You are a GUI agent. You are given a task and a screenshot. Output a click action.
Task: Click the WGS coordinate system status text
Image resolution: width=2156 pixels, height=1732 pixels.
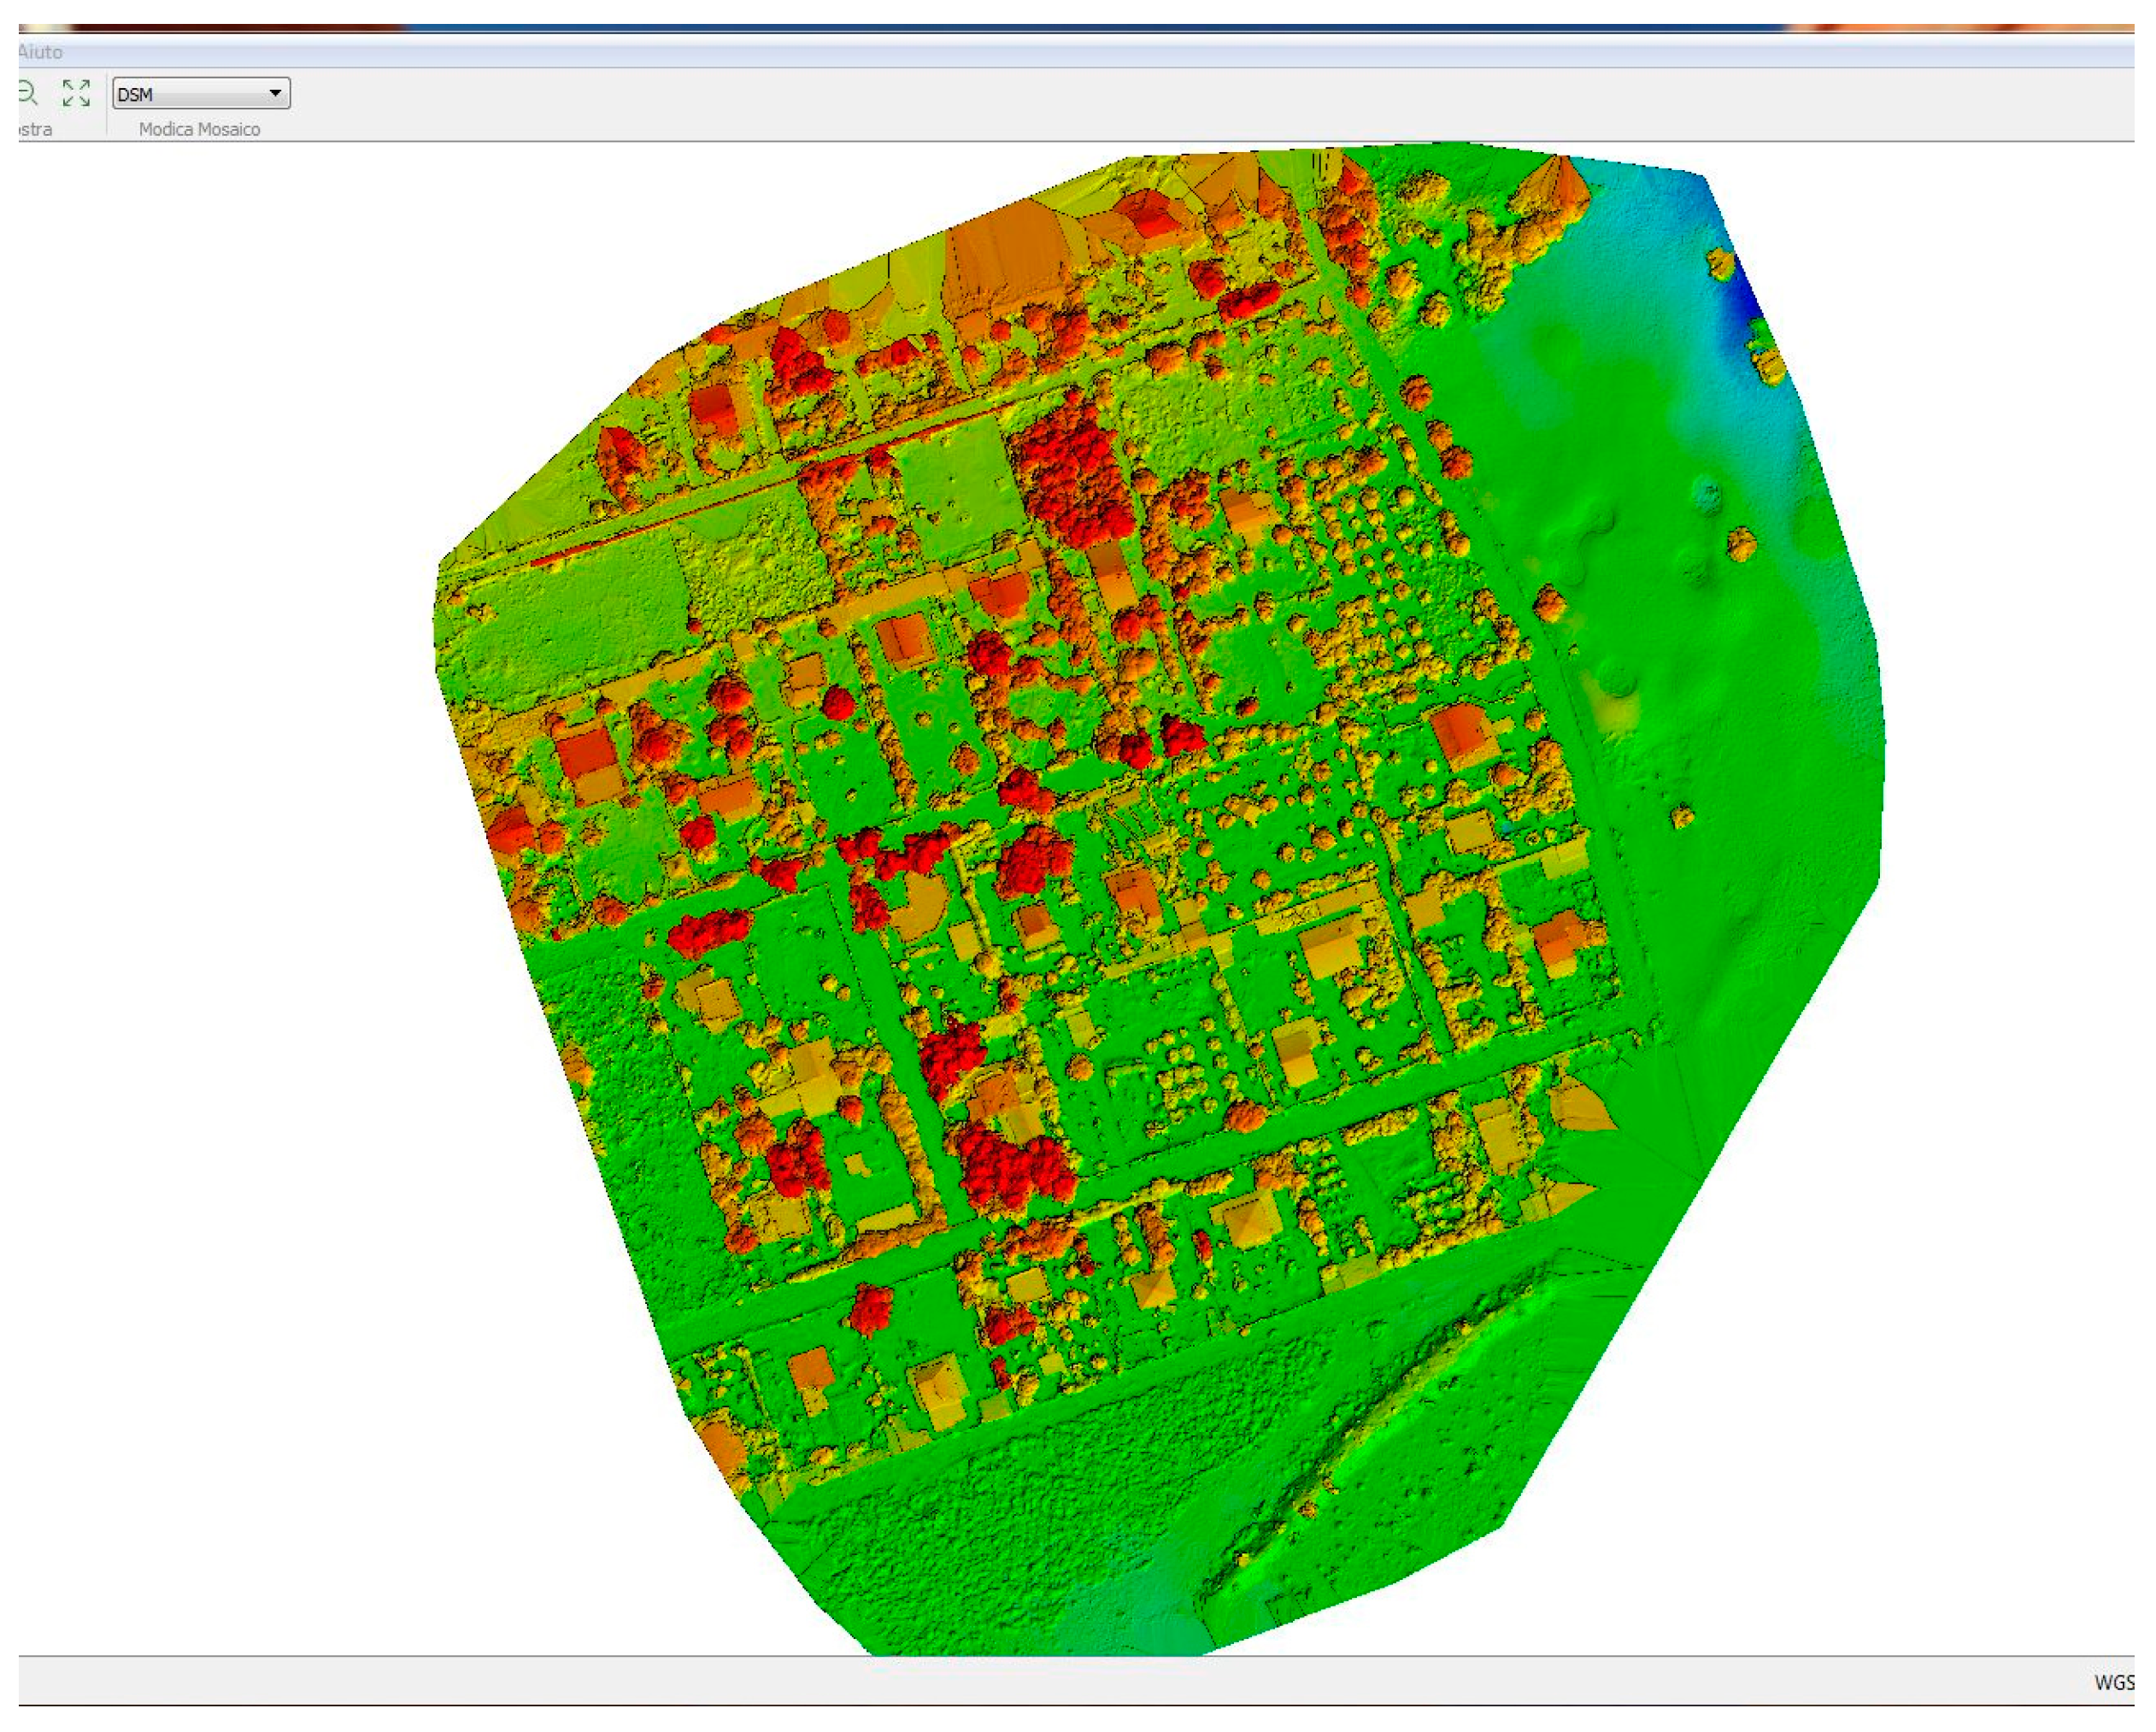(x=2112, y=1682)
